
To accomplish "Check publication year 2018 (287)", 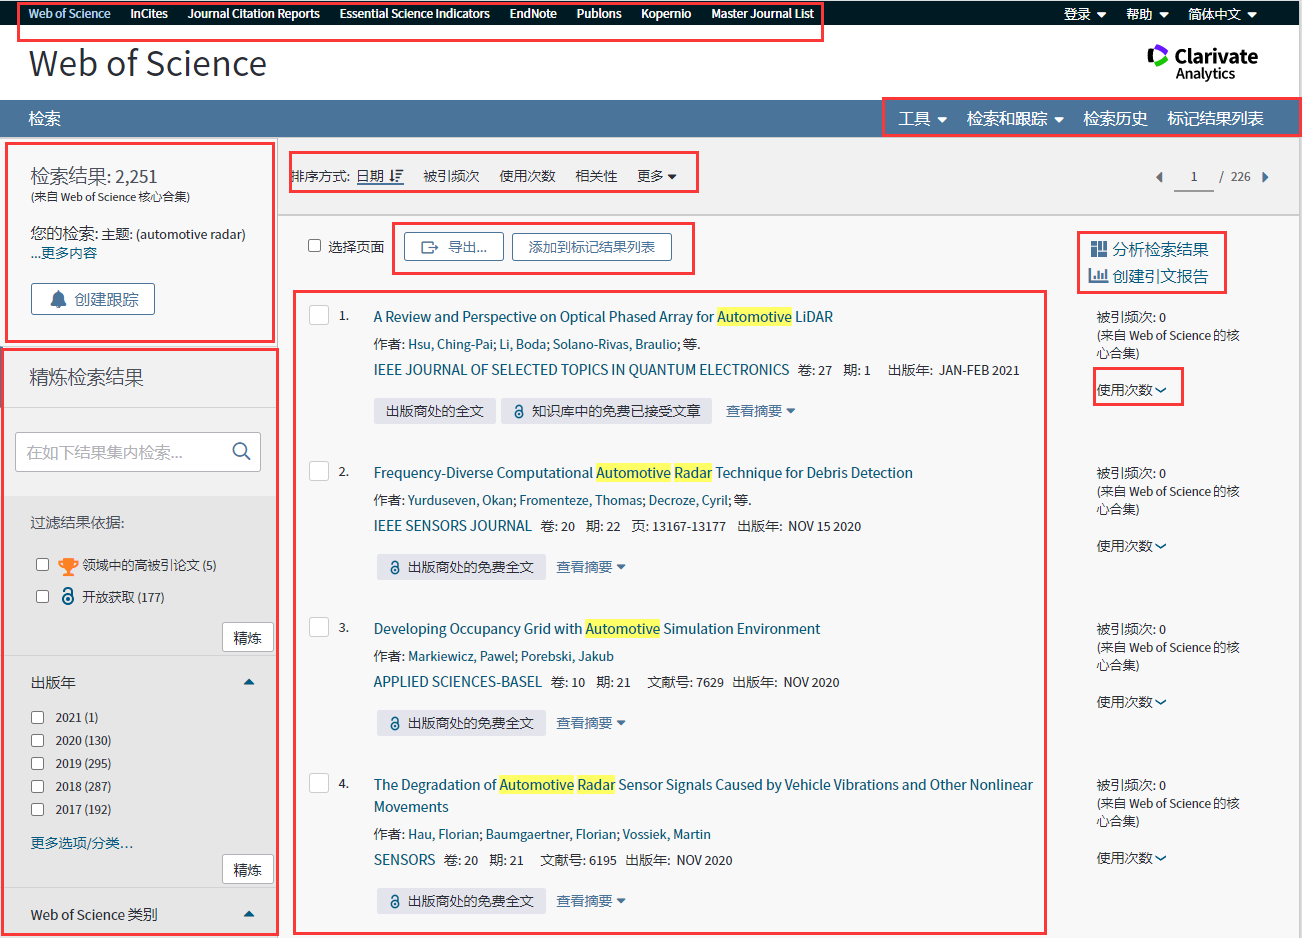I will (x=37, y=786).
